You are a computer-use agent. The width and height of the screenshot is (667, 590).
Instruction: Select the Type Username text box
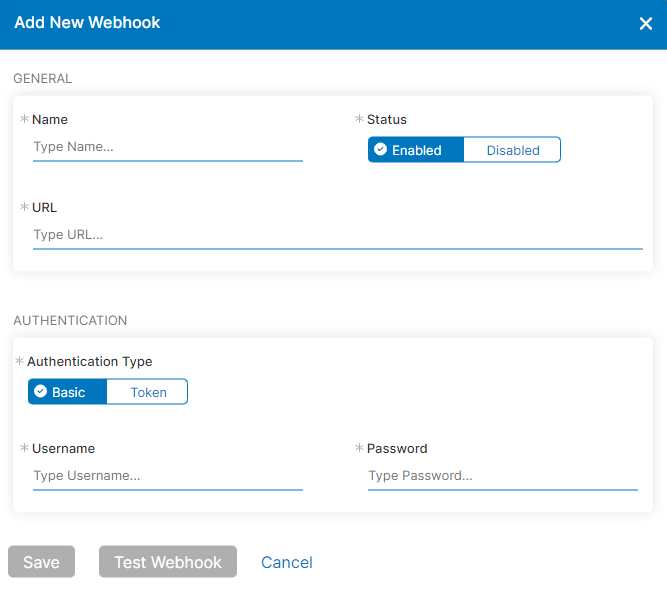tap(167, 476)
